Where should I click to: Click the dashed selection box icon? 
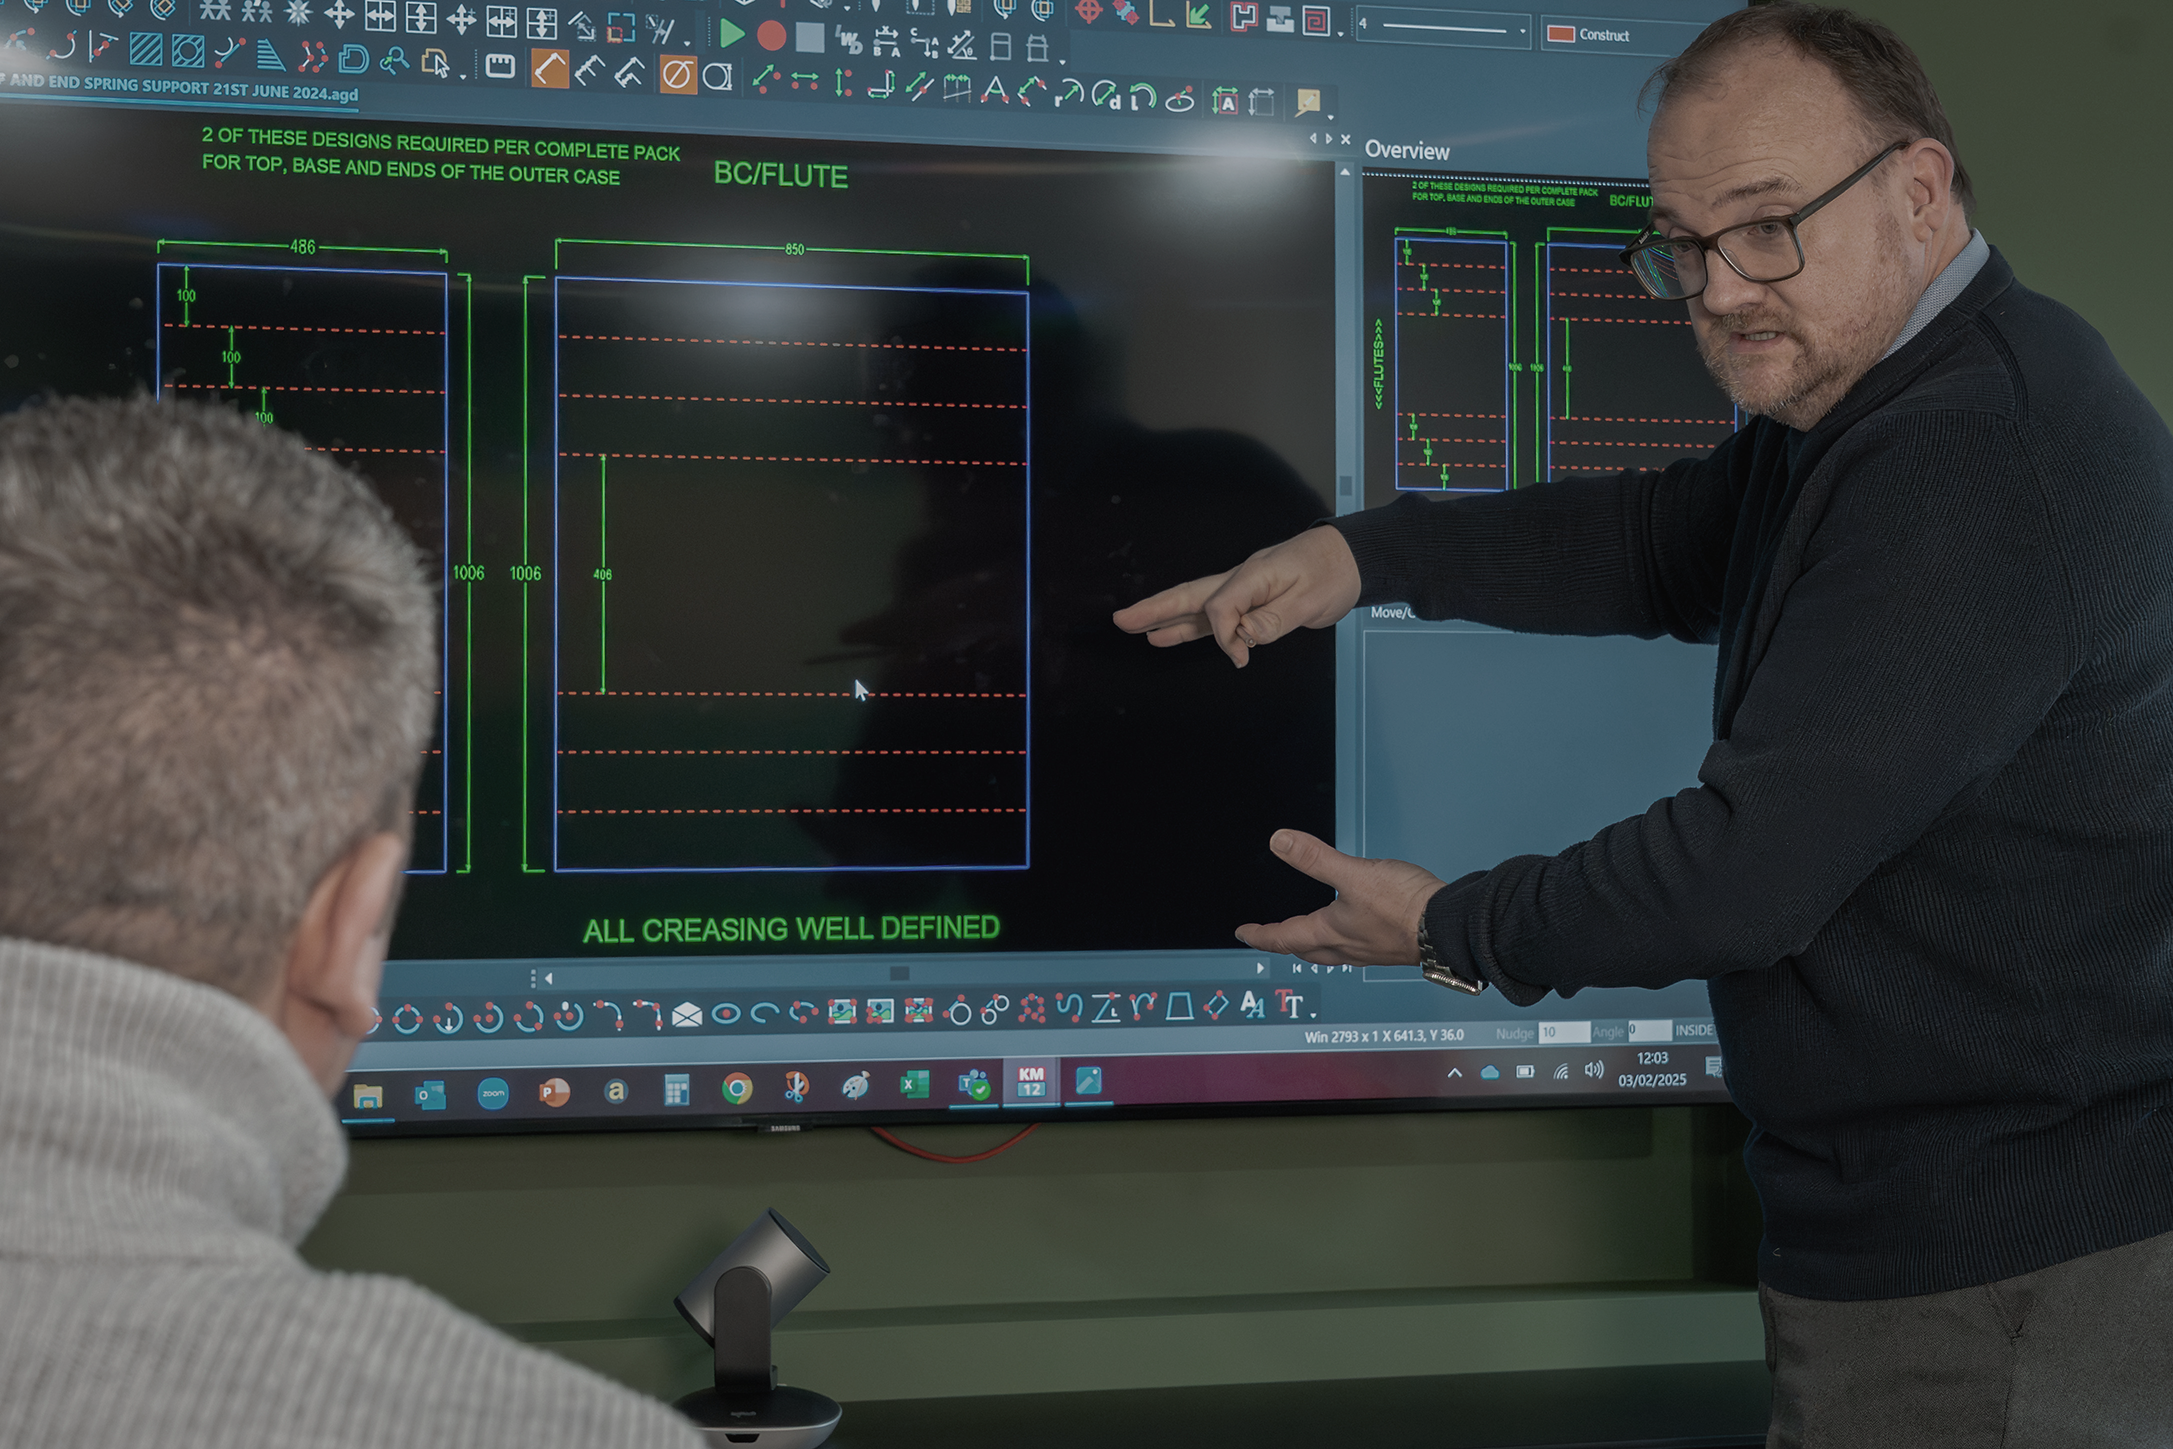(x=620, y=28)
